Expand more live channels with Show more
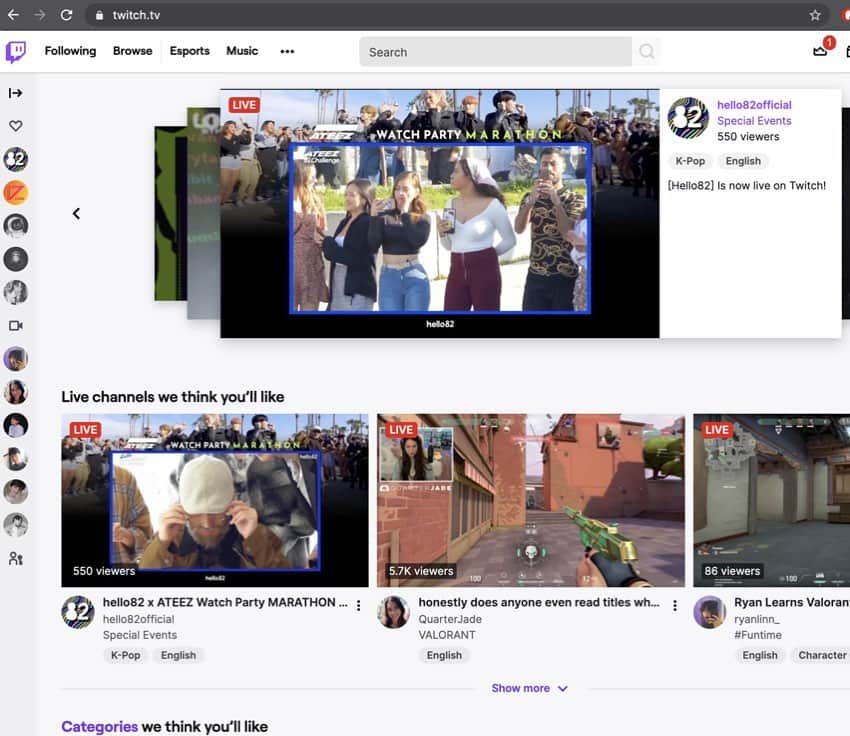 pyautogui.click(x=530, y=688)
